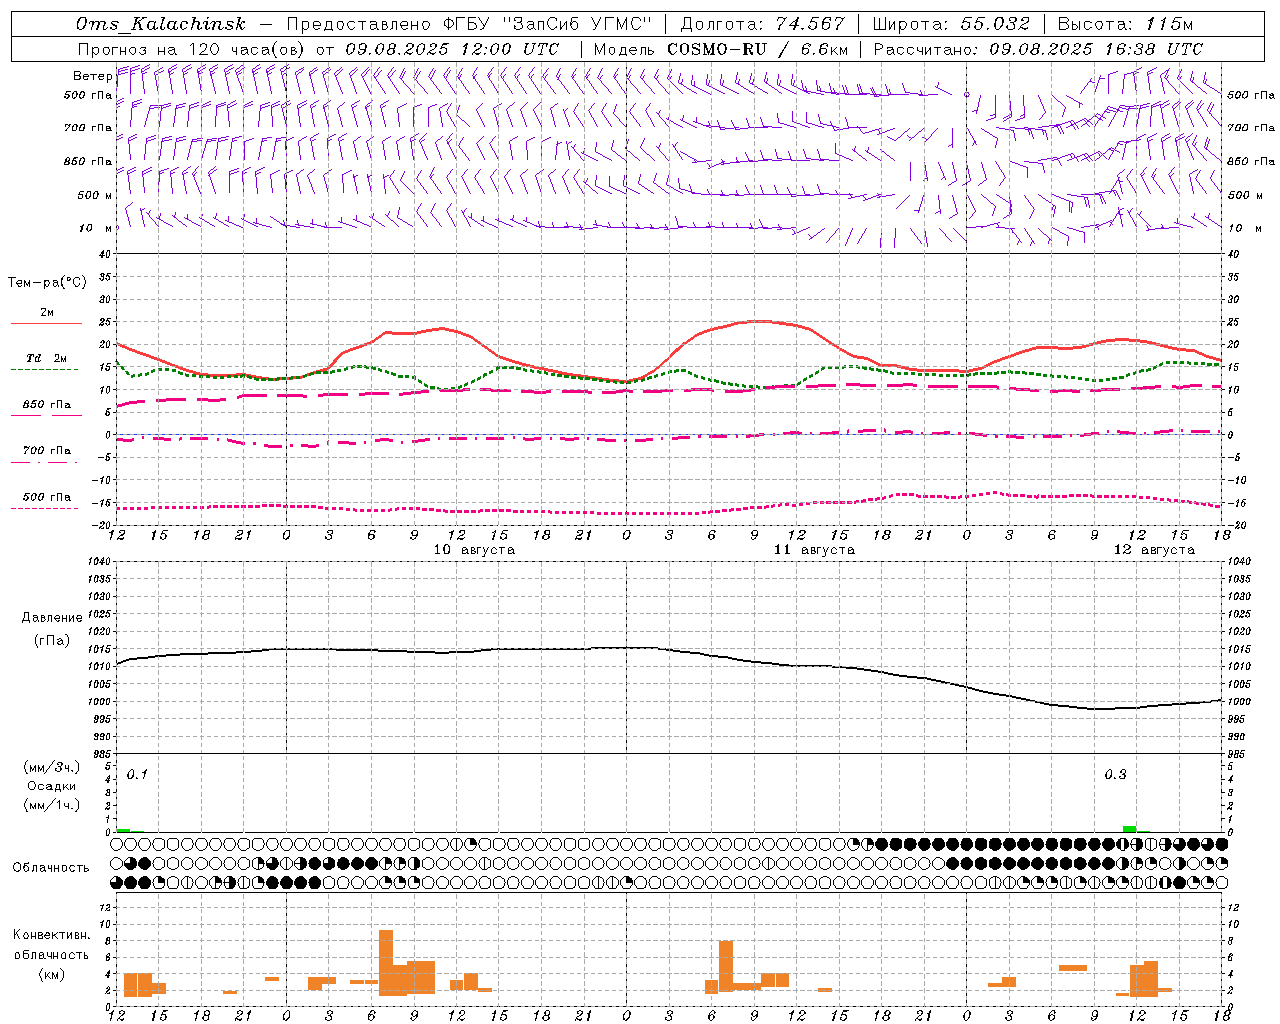This screenshot has width=1280, height=1024.
Task: Click the Тем-ра(°C) axis label
Action: pos(47,283)
